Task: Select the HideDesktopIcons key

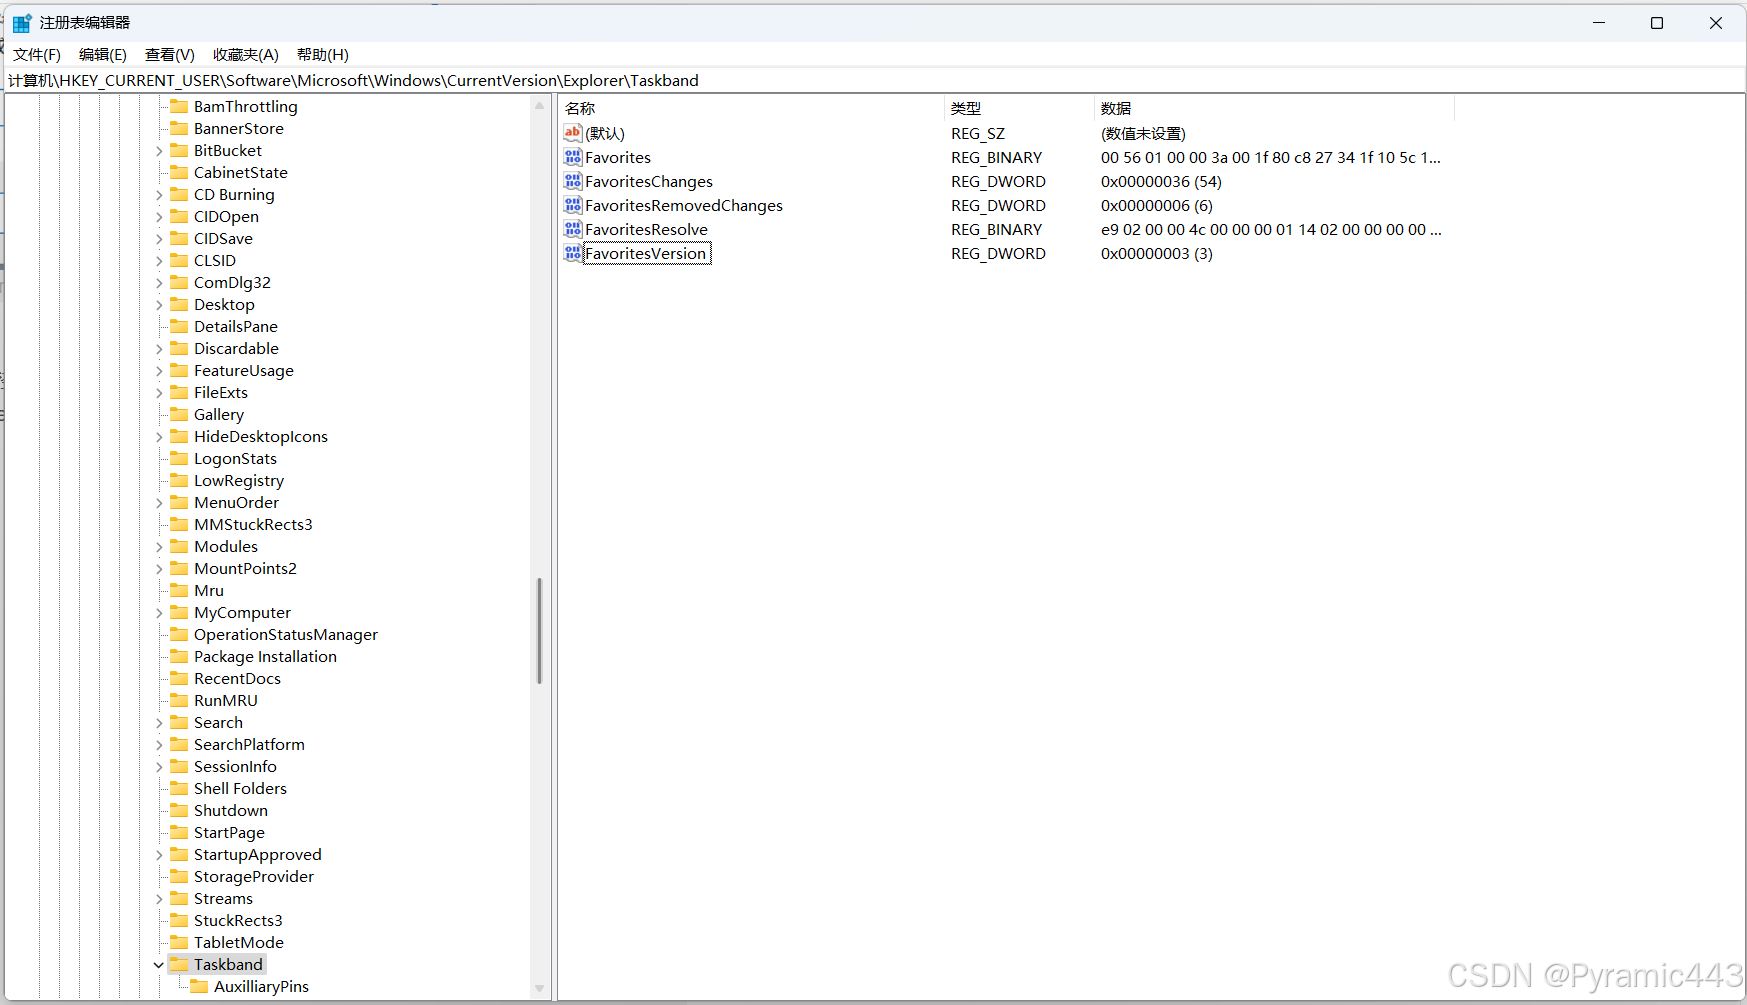Action: [260, 436]
